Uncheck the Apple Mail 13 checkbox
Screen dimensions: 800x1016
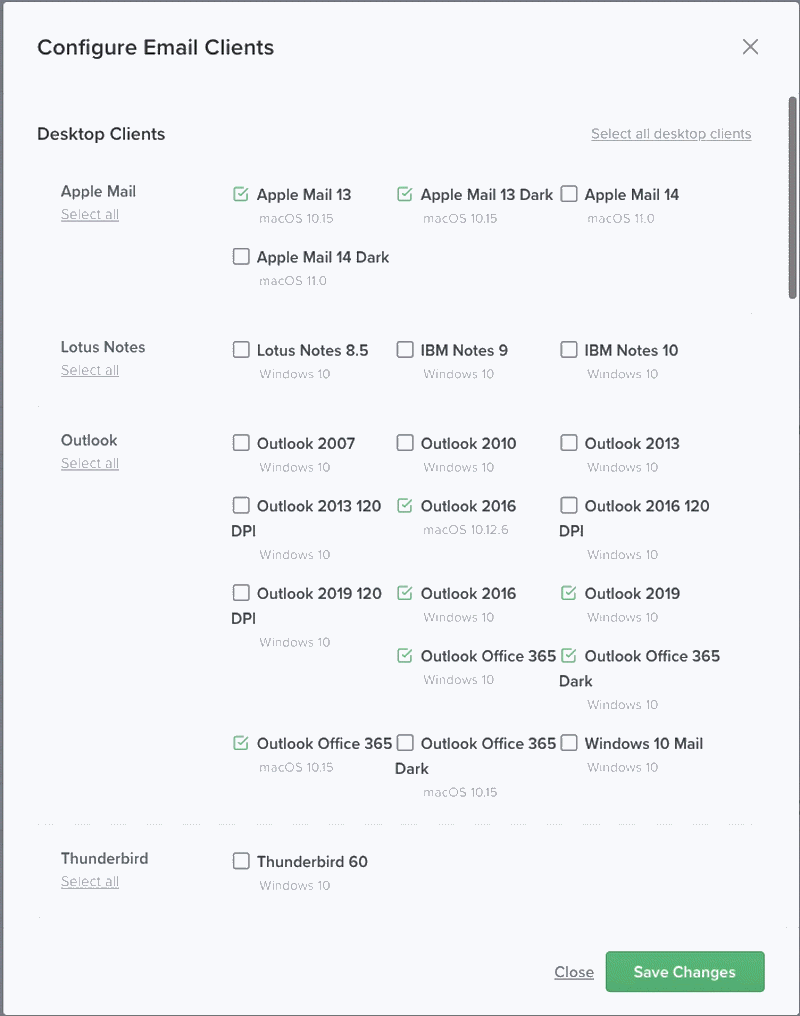[241, 194]
